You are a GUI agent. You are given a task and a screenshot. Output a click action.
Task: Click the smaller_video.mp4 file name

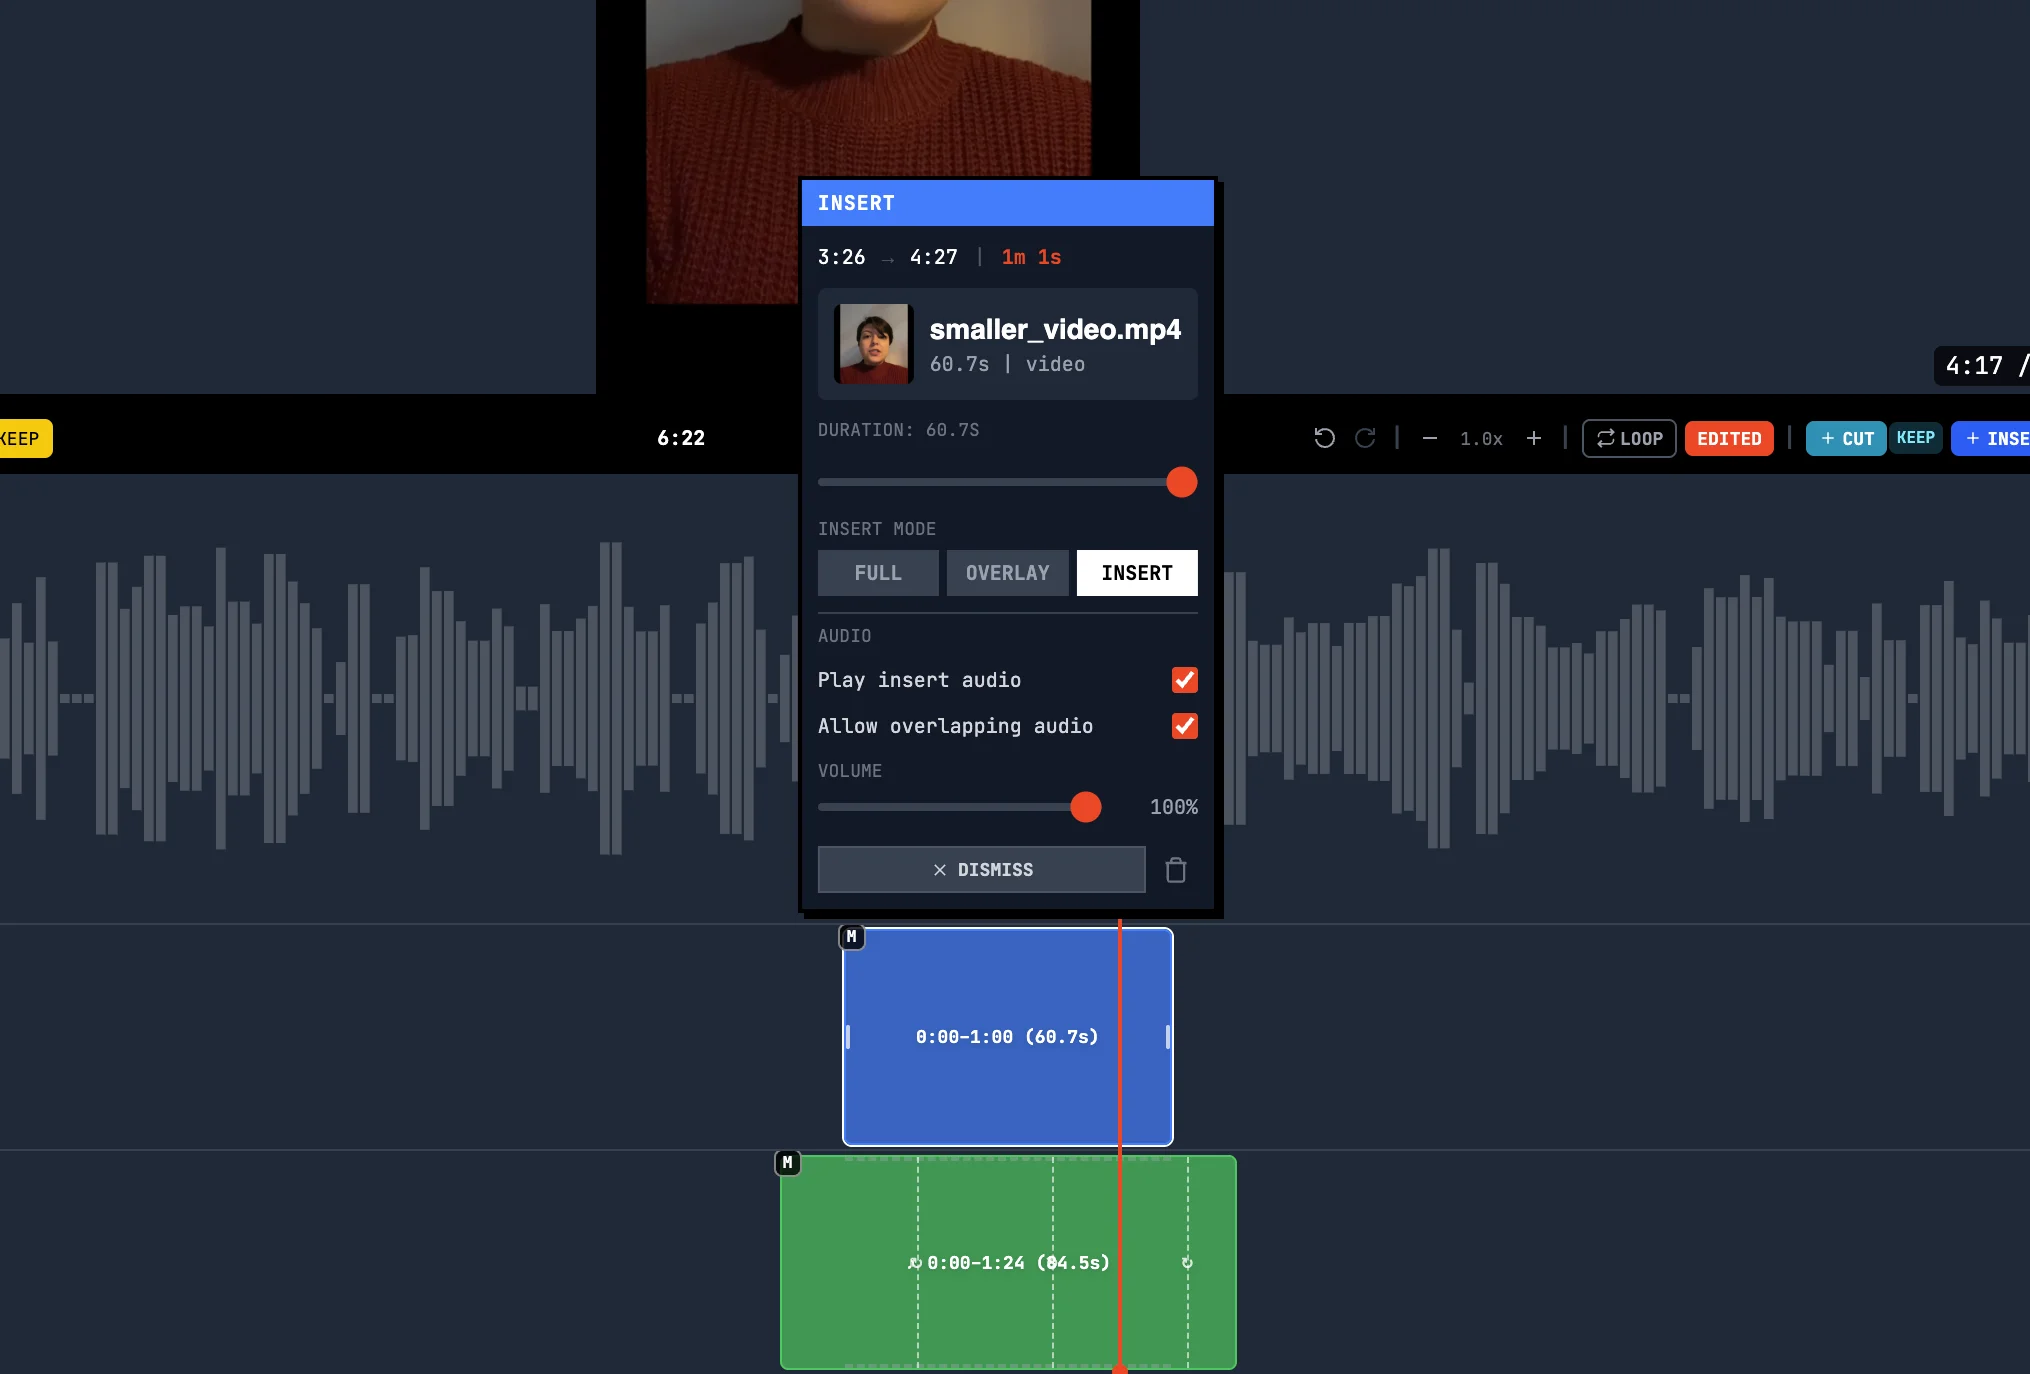click(1055, 329)
